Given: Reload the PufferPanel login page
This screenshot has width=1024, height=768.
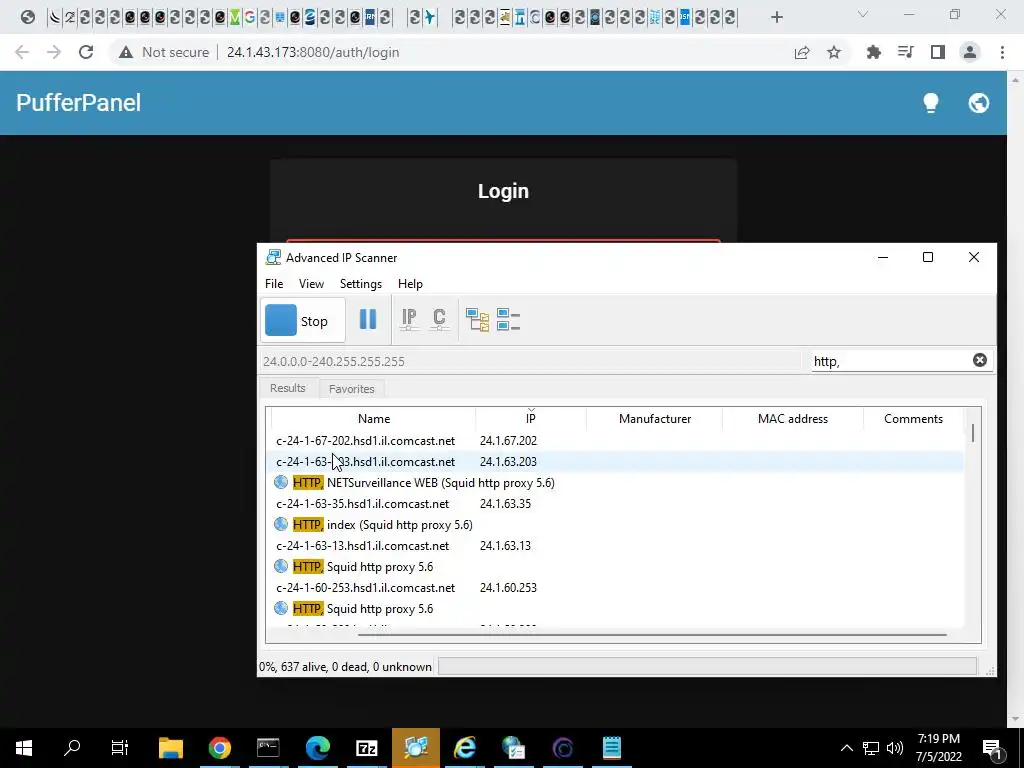Looking at the screenshot, I should (86, 52).
